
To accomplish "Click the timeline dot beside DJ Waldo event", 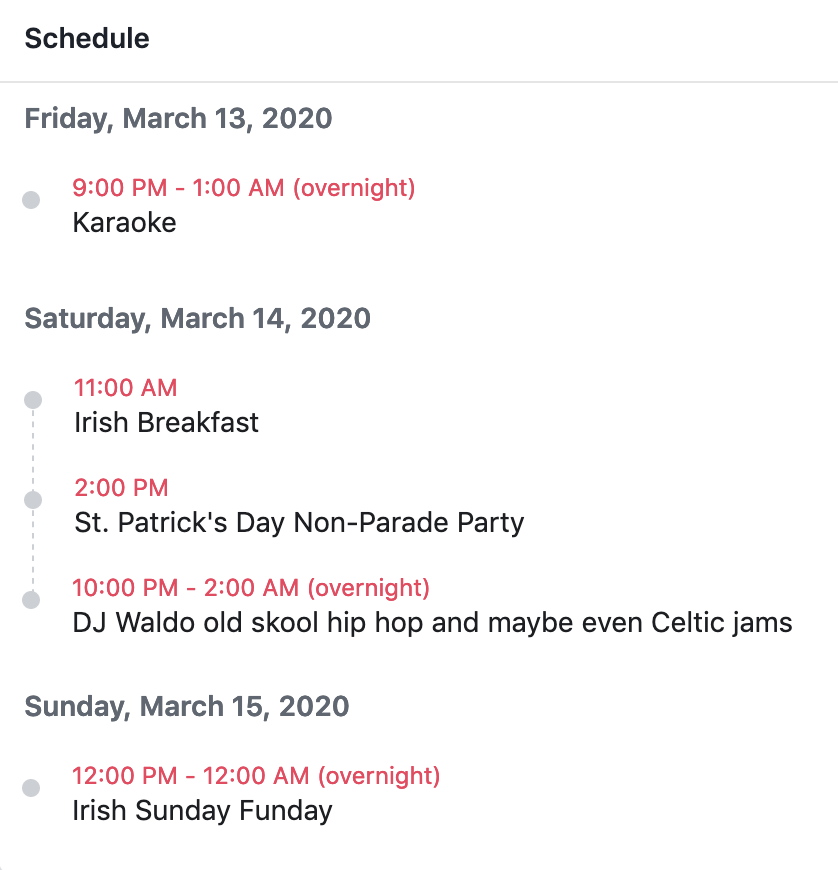I will [31, 599].
